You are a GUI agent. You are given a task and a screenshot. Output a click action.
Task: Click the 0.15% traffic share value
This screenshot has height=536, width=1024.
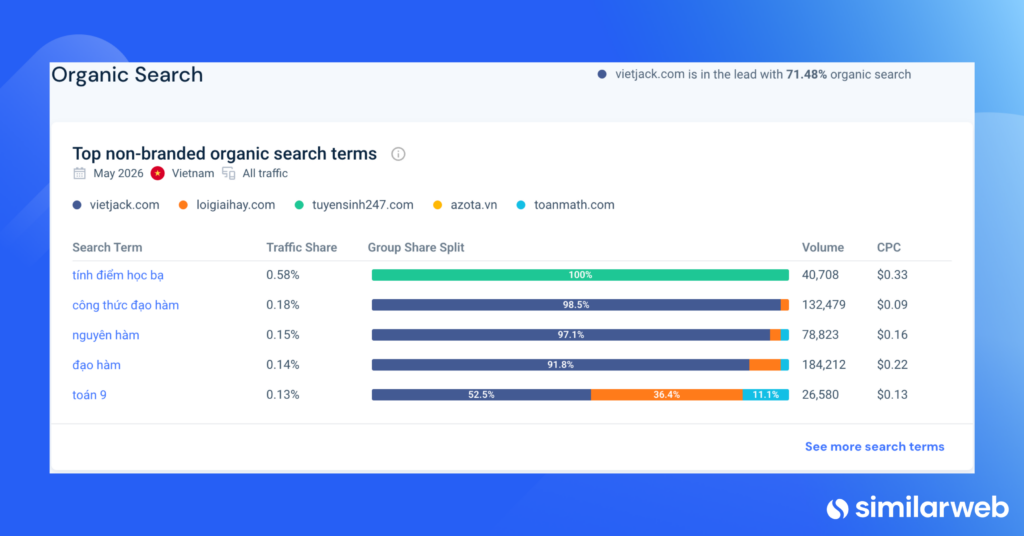tap(283, 336)
